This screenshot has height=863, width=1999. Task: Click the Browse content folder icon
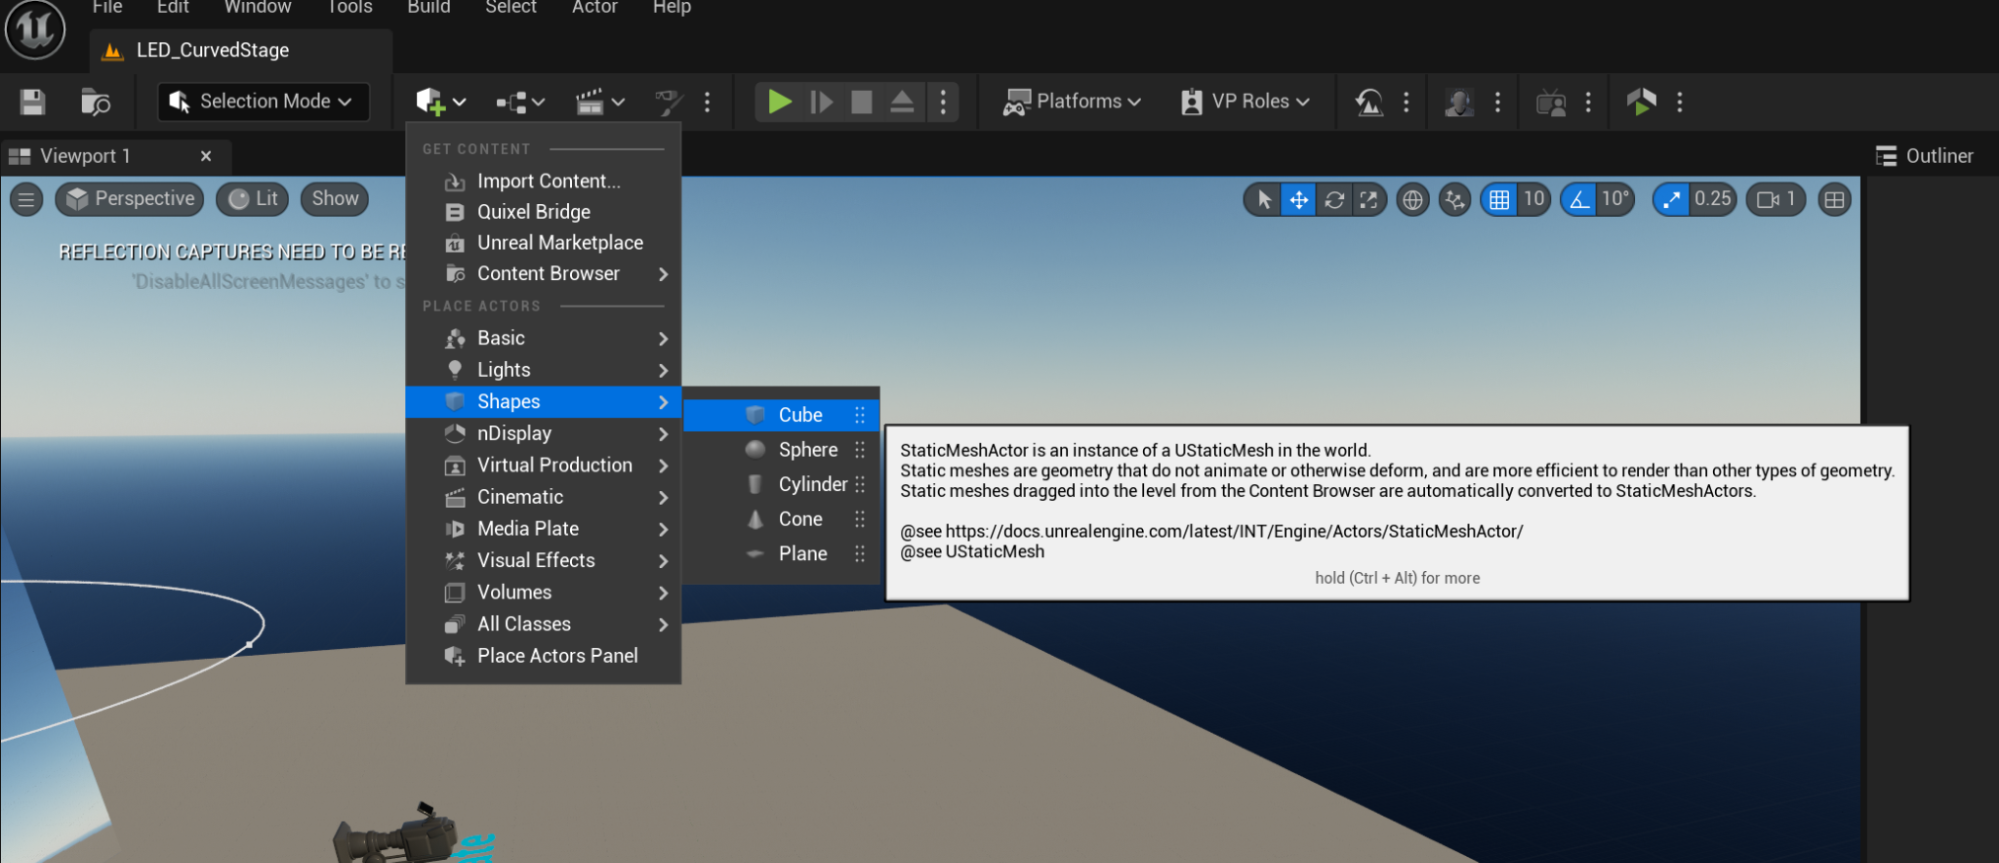(95, 102)
